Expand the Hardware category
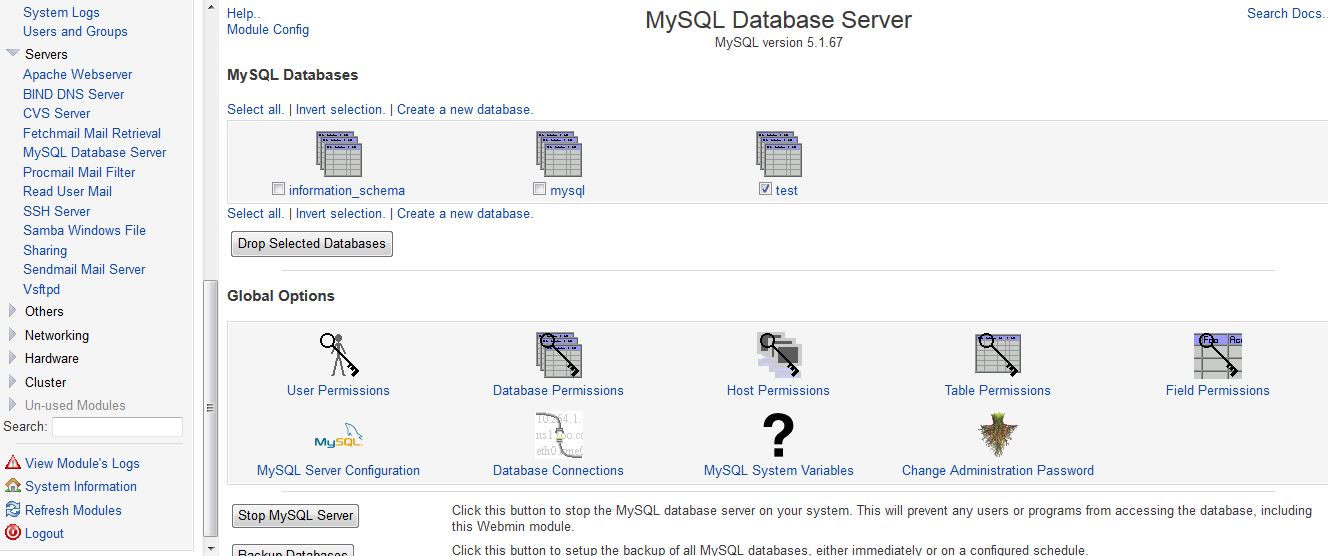The image size is (1328, 556). [x=13, y=358]
